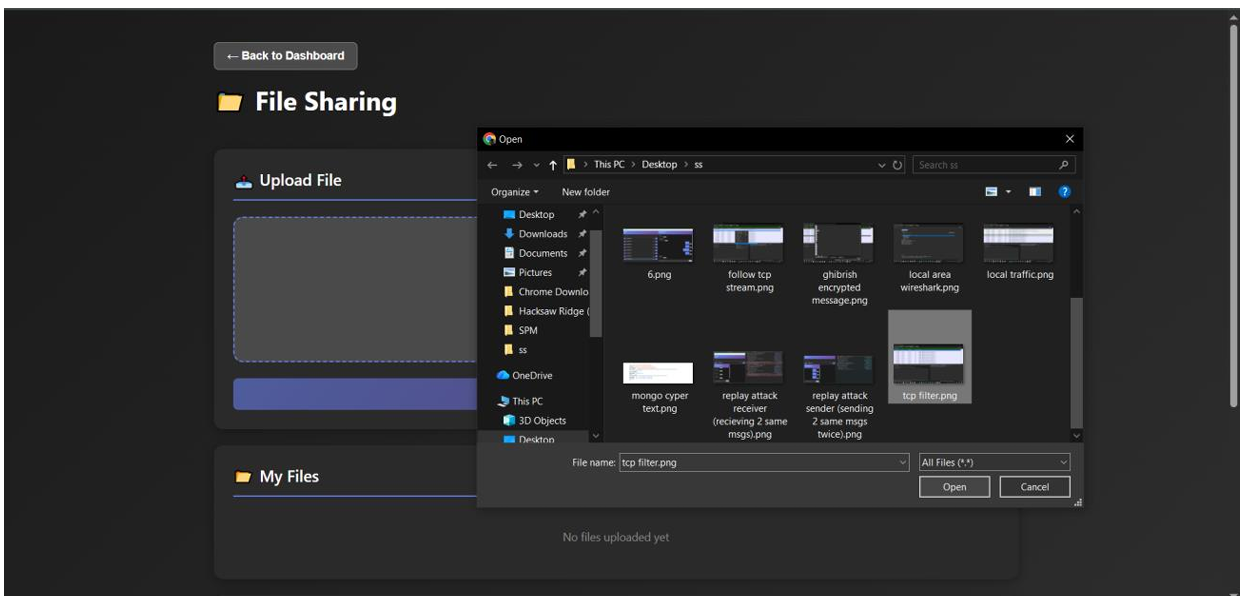This screenshot has width=1247, height=605.
Task: Open the Organize menu
Action: (514, 192)
